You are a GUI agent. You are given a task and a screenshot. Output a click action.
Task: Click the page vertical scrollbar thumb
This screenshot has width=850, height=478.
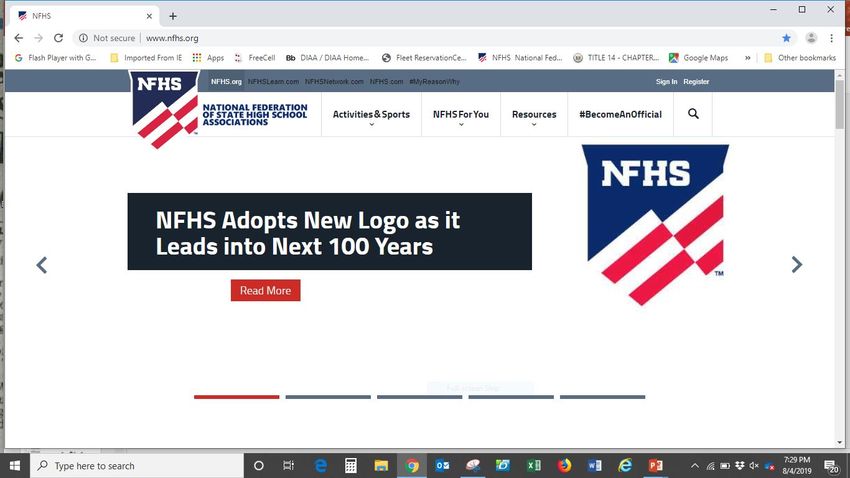point(839,104)
